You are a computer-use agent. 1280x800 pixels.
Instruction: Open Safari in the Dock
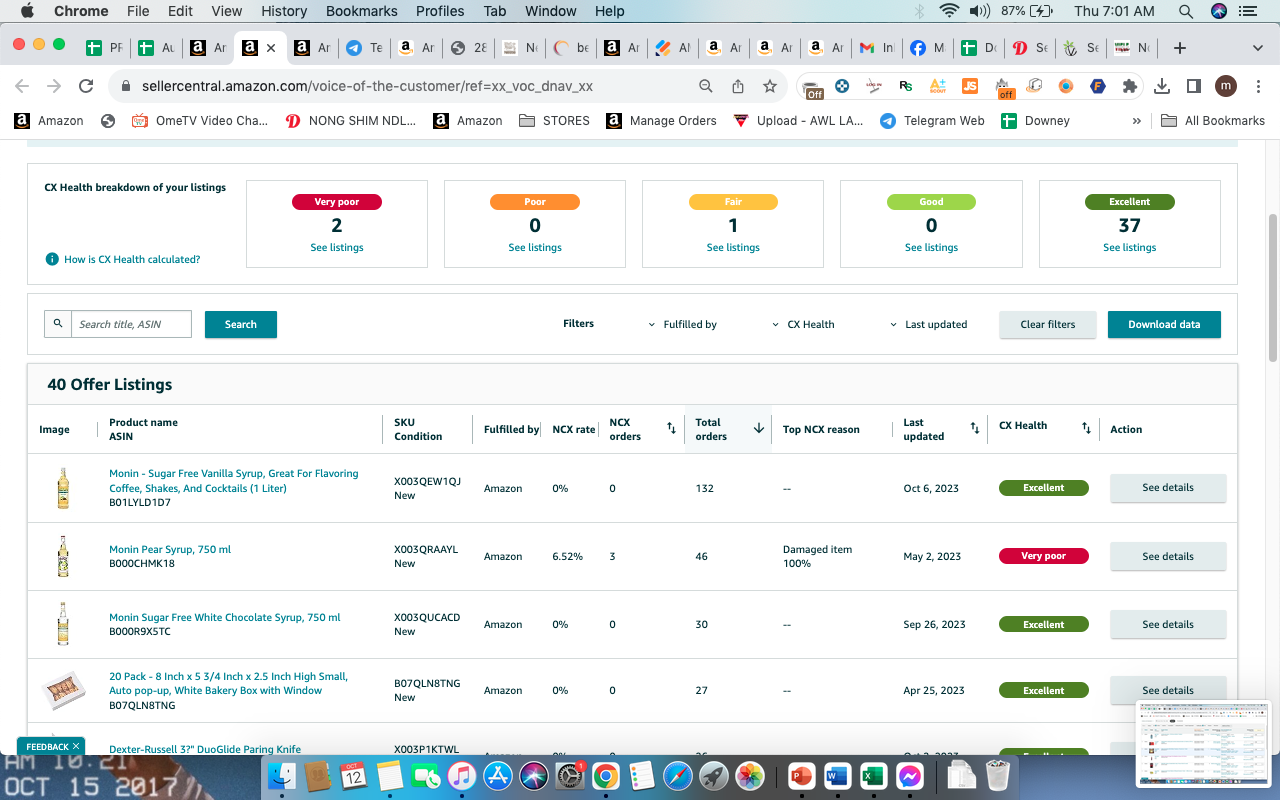click(x=677, y=775)
